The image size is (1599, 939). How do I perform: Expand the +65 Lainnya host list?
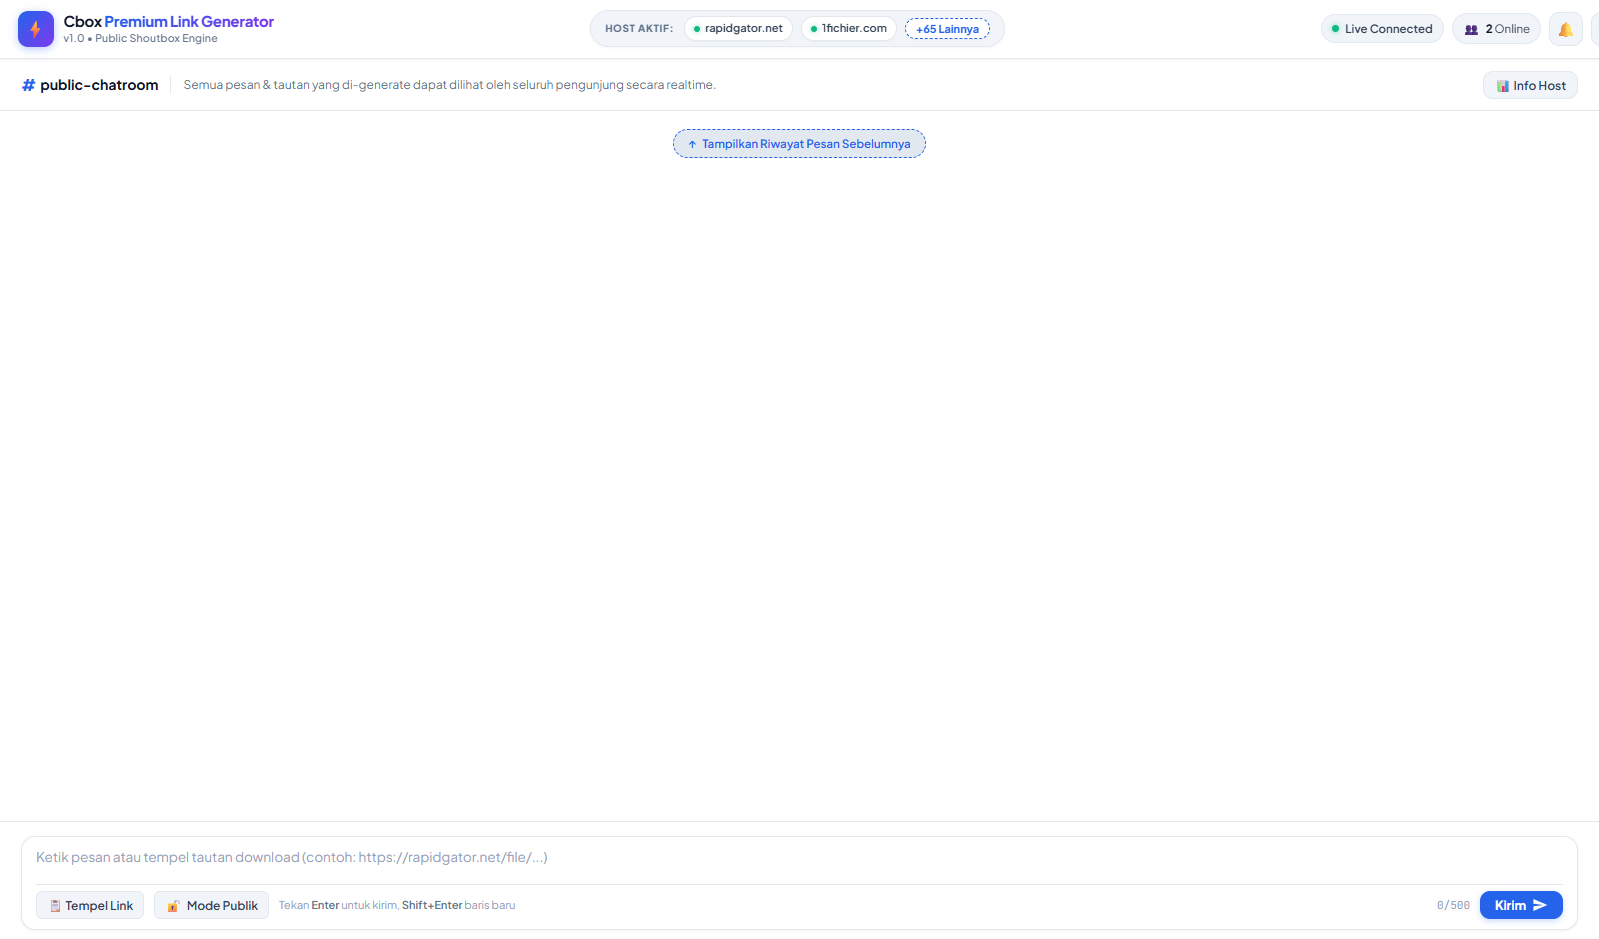947,29
